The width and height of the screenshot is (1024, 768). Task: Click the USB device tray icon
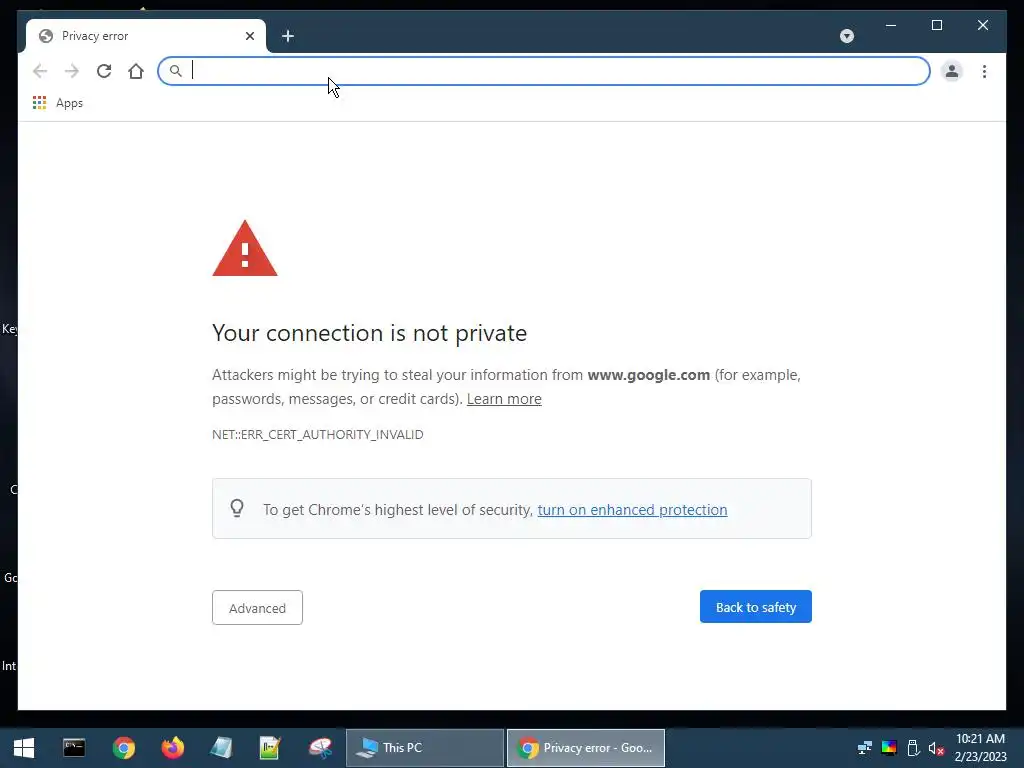(913, 748)
